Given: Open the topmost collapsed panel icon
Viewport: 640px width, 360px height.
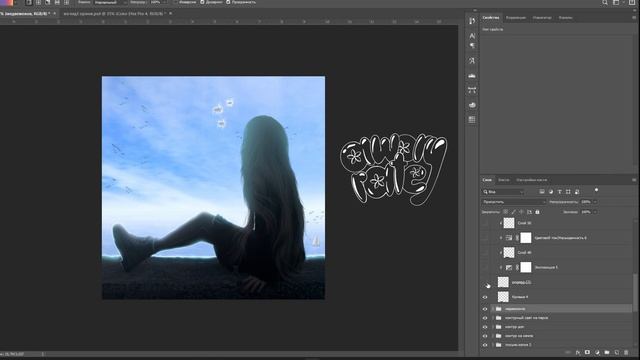Looking at the screenshot, I should (472, 21).
